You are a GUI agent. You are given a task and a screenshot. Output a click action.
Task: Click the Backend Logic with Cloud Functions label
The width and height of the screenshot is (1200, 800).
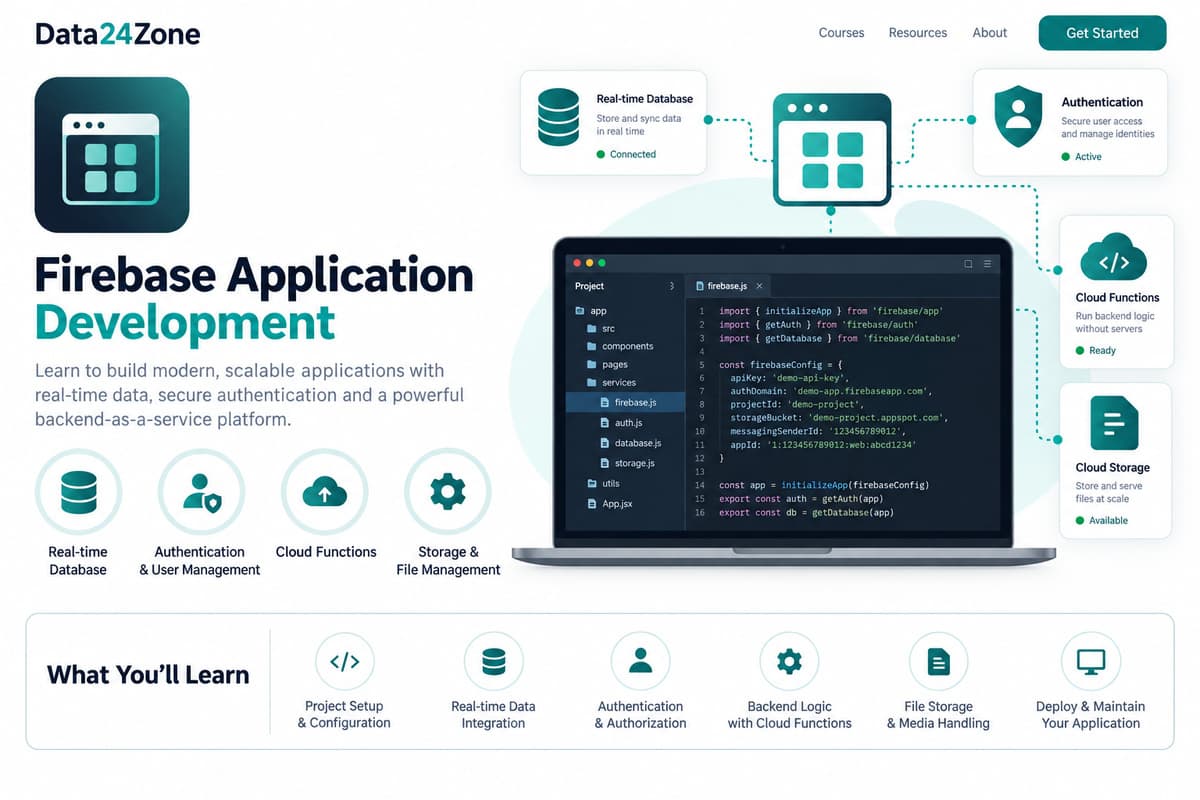point(789,715)
